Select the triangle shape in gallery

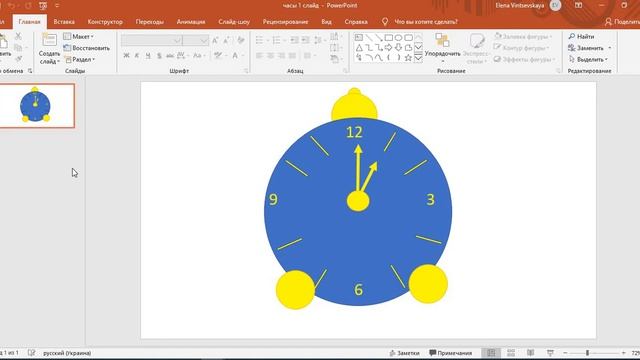[x=359, y=48]
